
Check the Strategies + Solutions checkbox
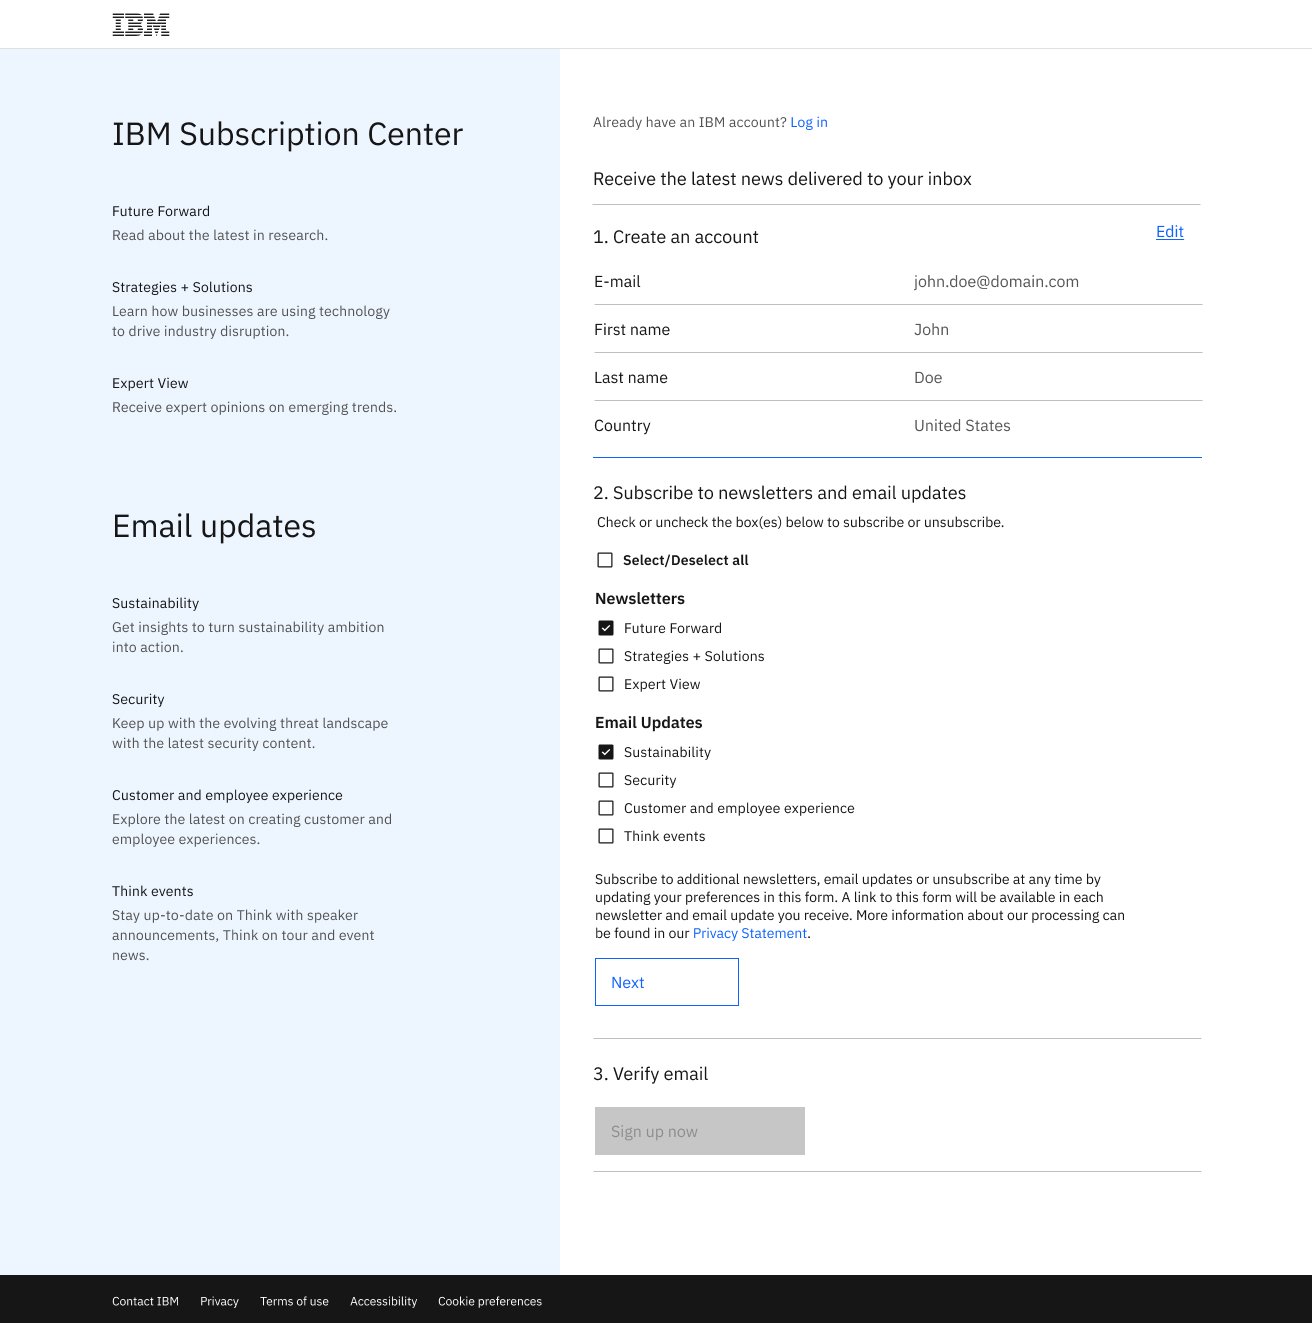click(x=606, y=656)
